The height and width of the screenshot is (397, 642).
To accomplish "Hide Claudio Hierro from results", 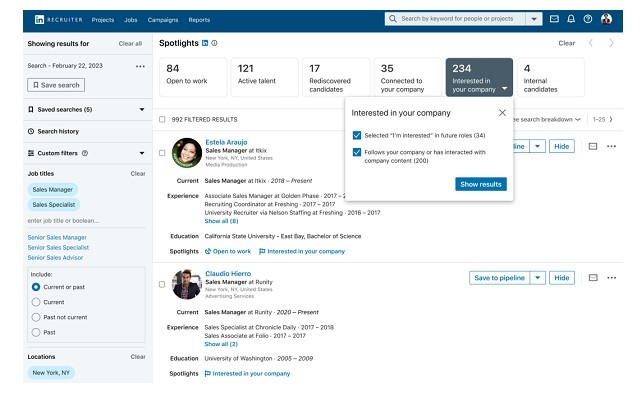I will click(561, 278).
